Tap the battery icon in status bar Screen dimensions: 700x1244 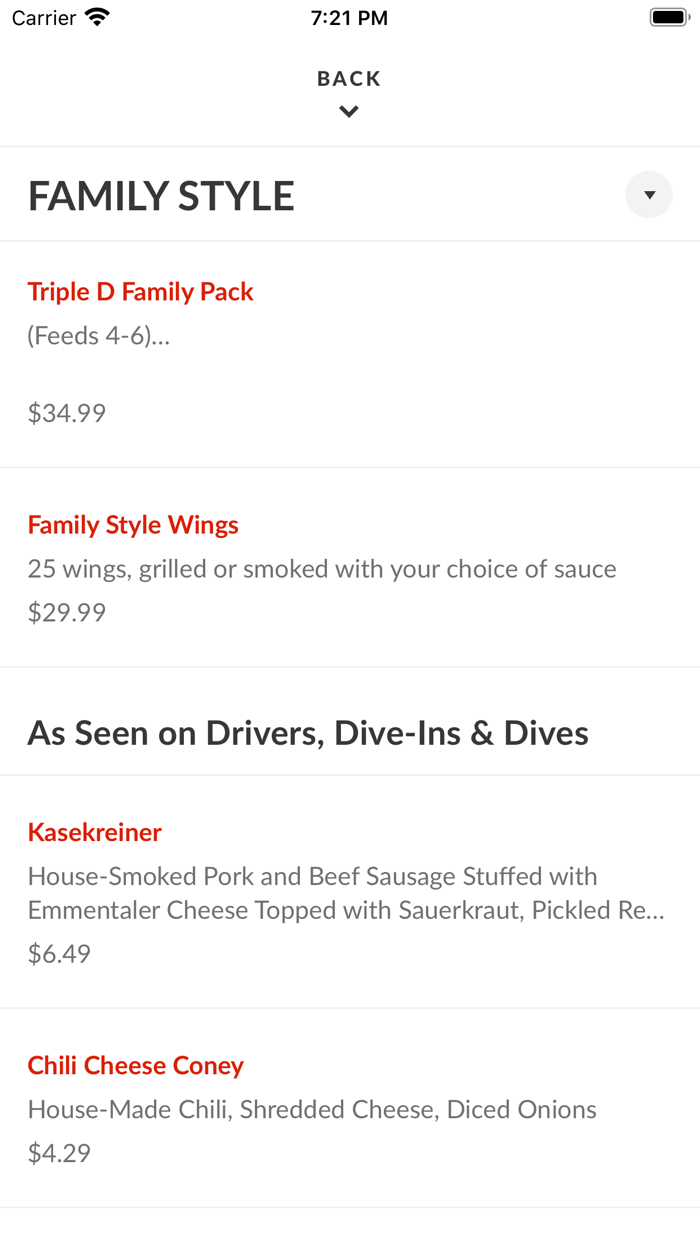pyautogui.click(x=668, y=17)
